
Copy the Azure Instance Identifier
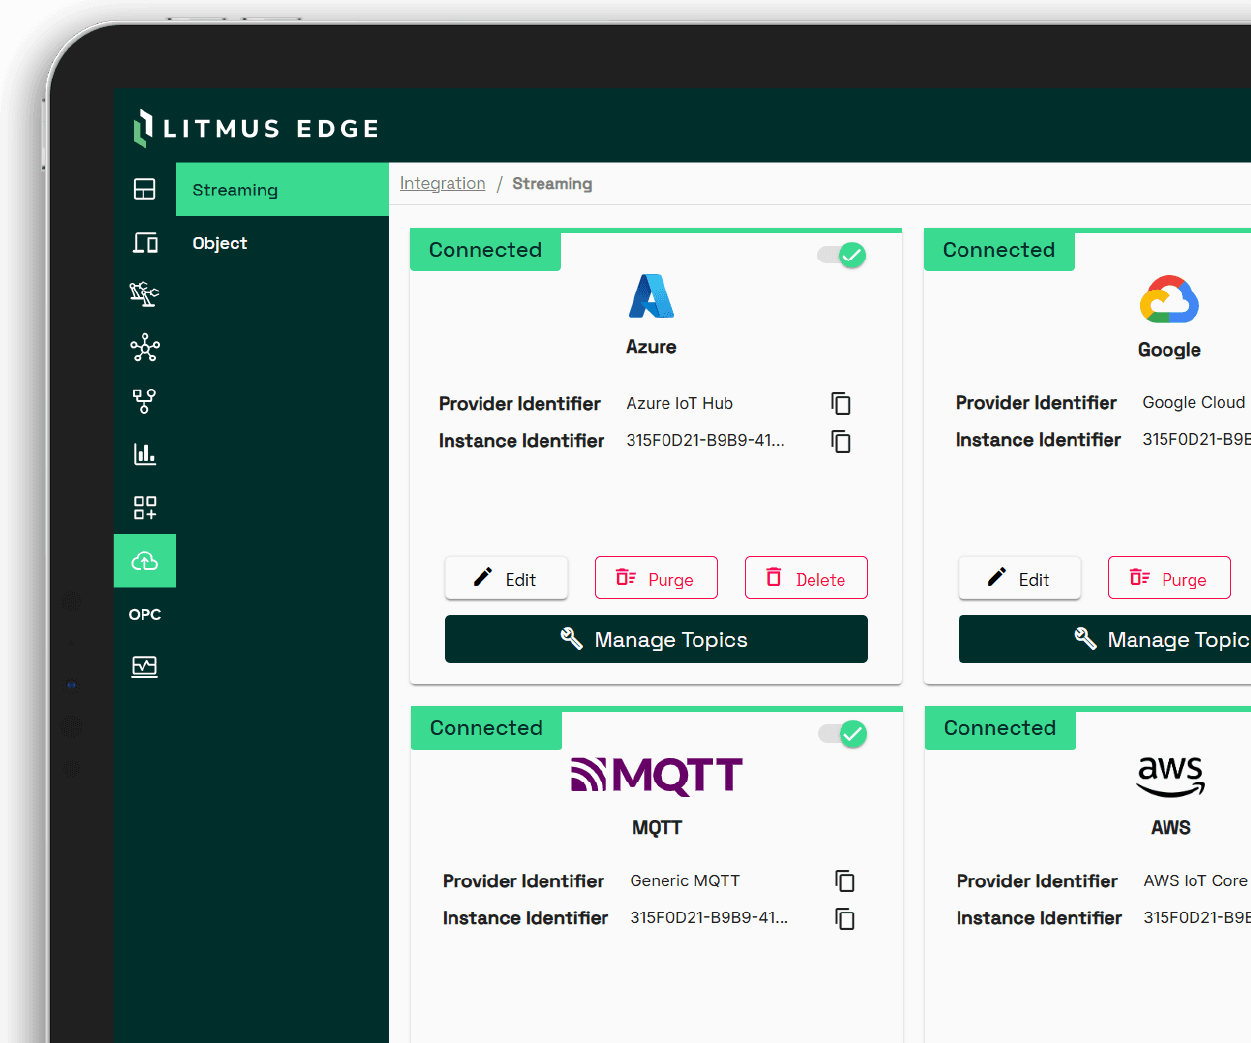(x=840, y=441)
